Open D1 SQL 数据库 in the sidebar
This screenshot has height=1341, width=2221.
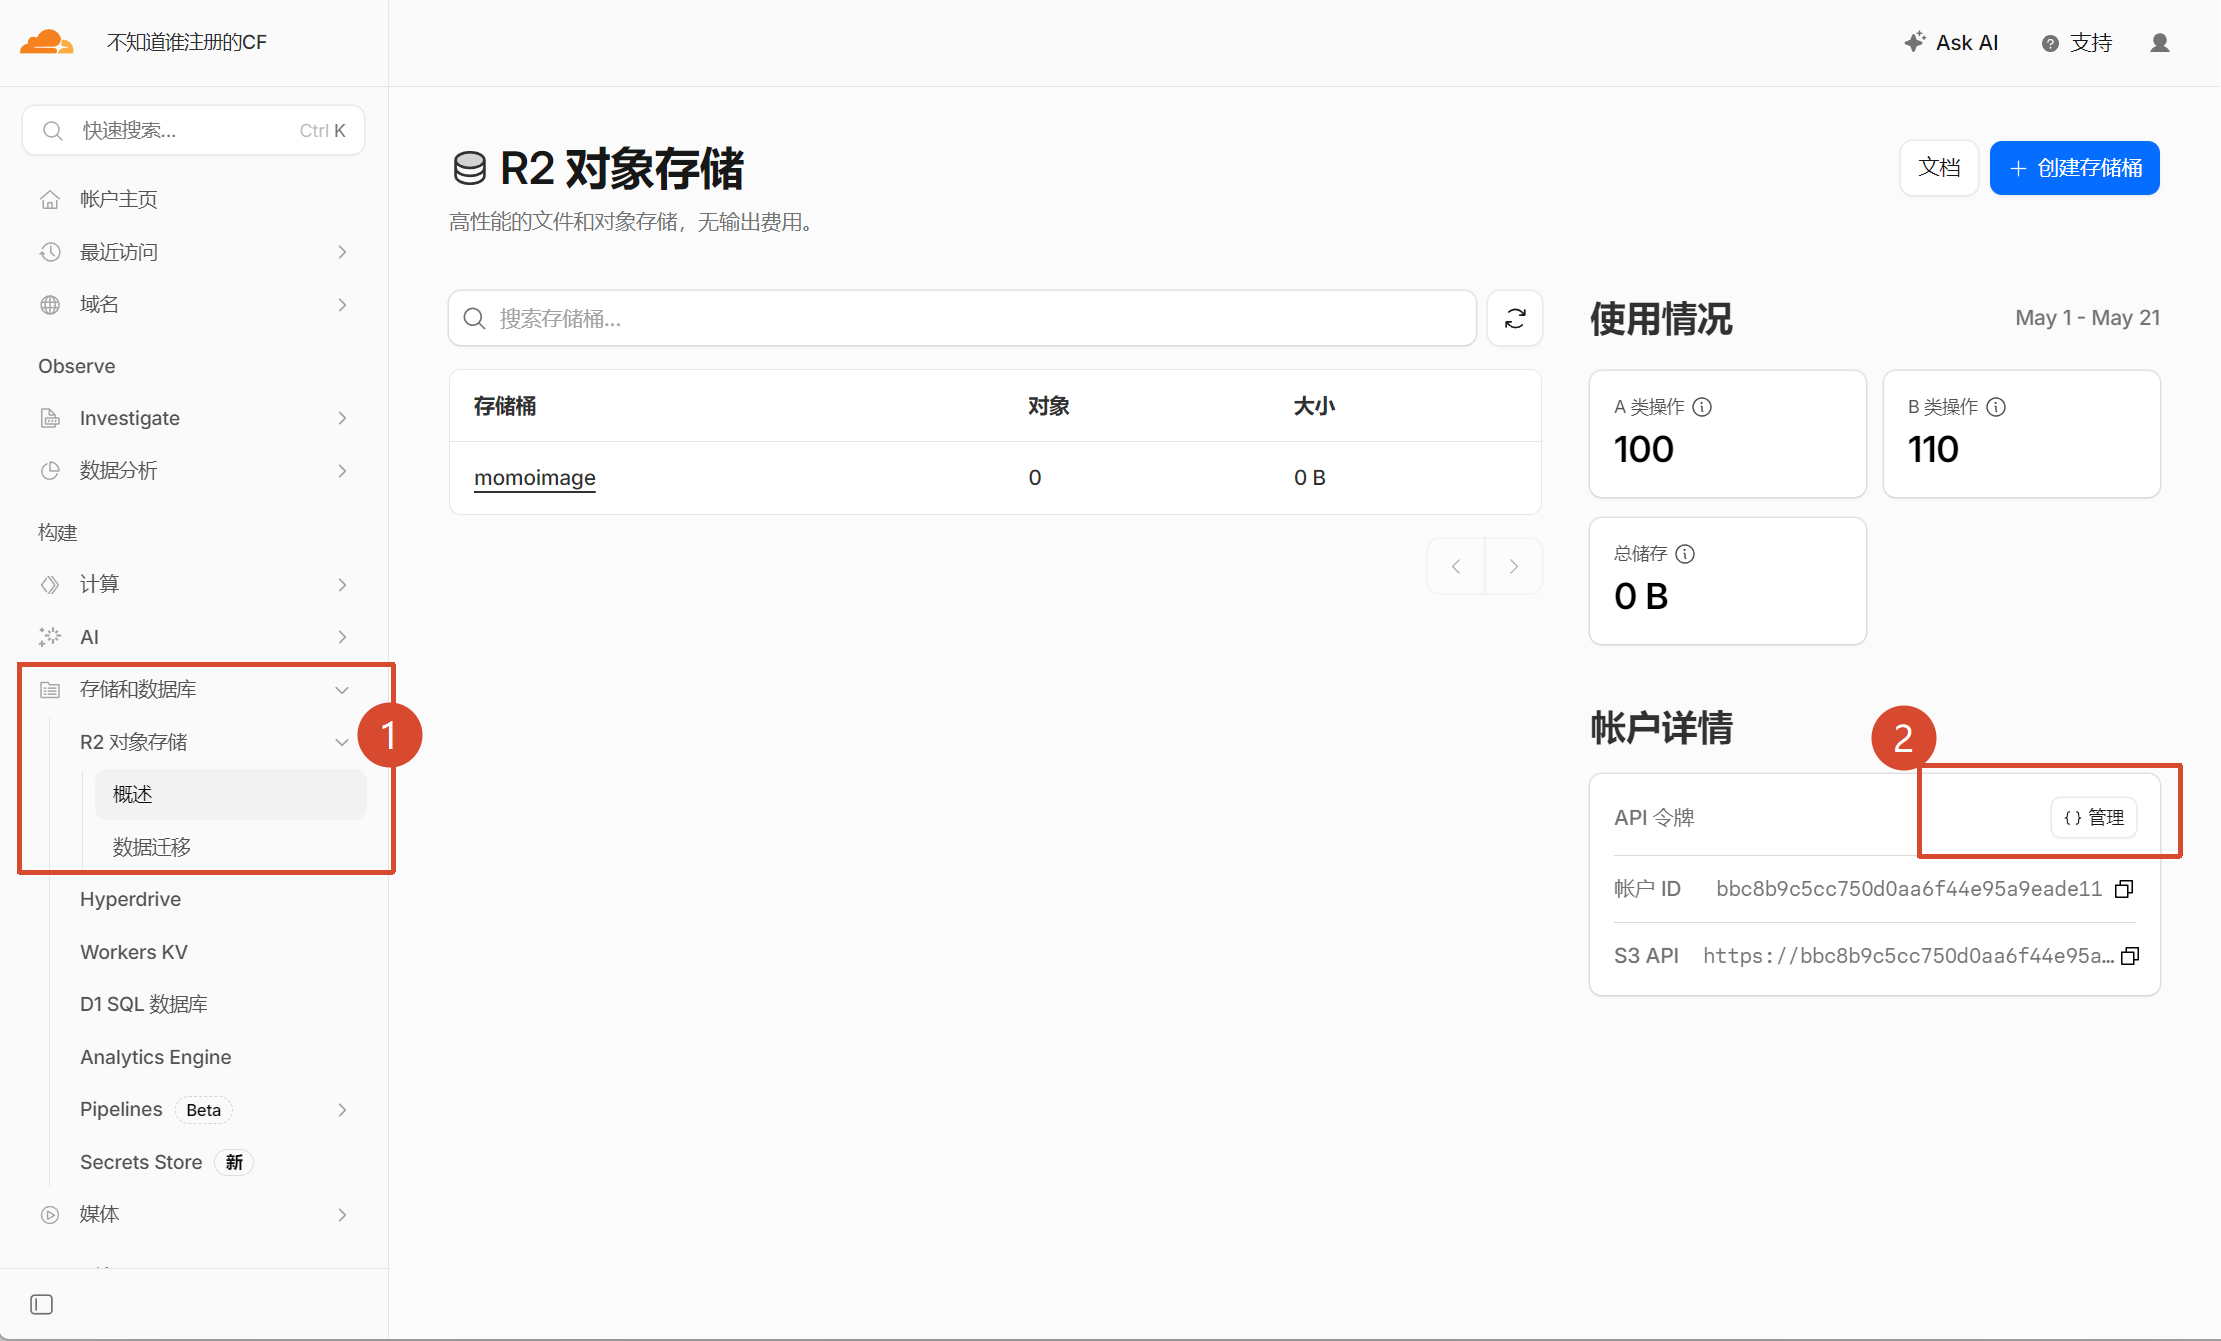[x=144, y=1004]
